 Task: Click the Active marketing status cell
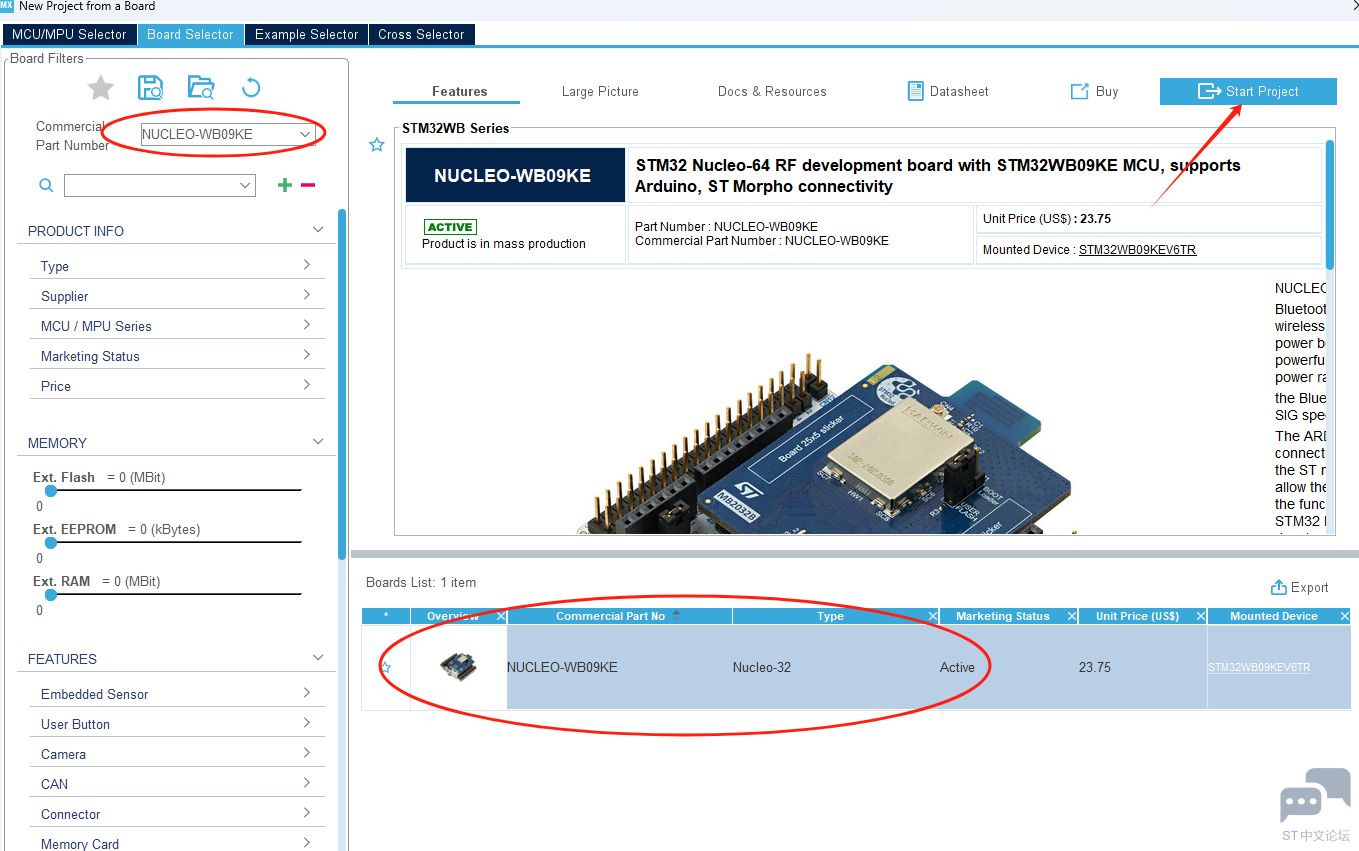[x=1008, y=667]
